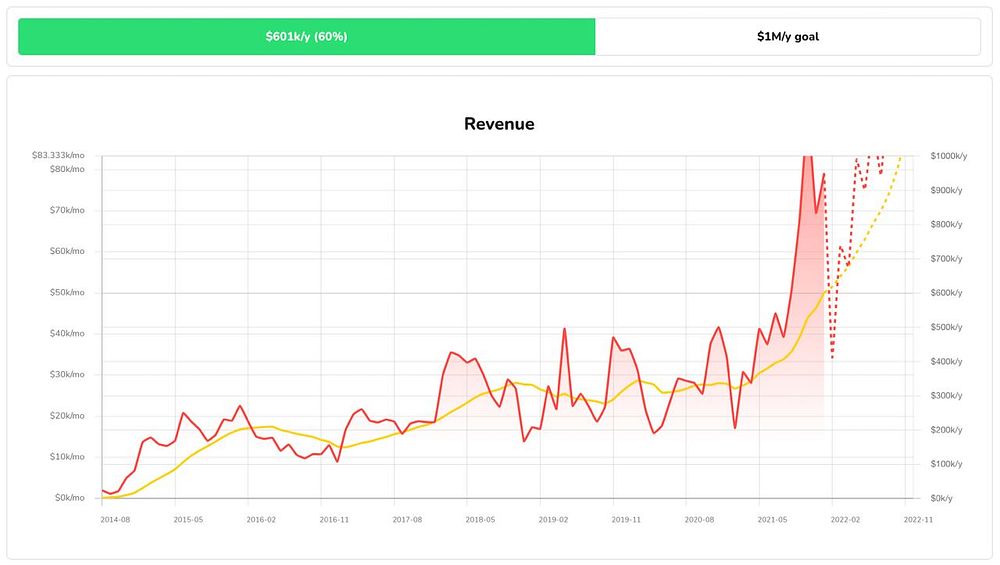Click the $200k/y right axis label
This screenshot has width=1000, height=565.
pos(946,429)
